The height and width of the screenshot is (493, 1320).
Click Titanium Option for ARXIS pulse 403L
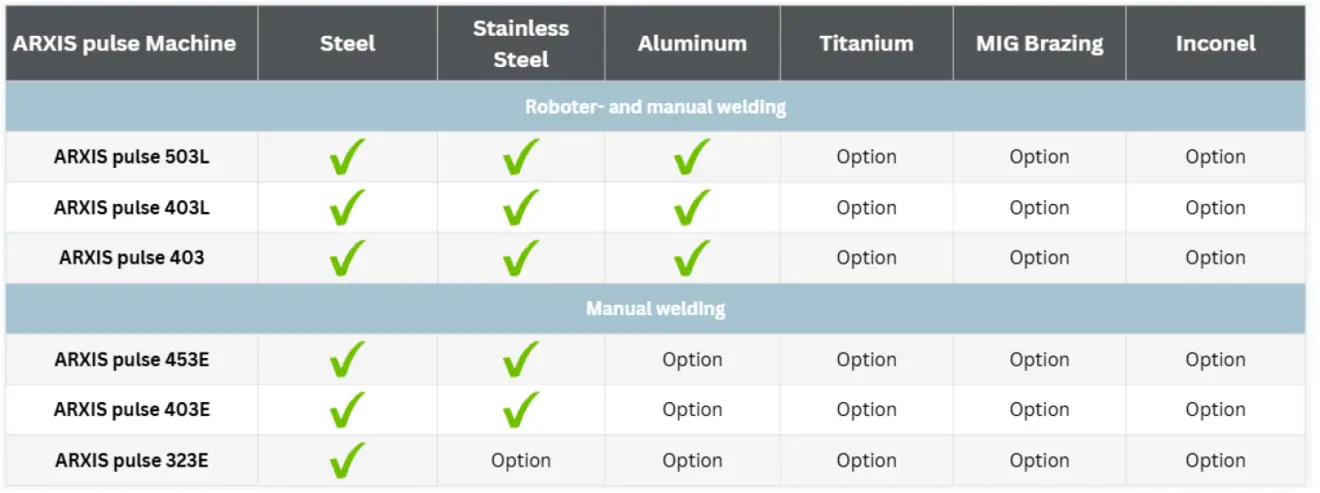click(866, 207)
